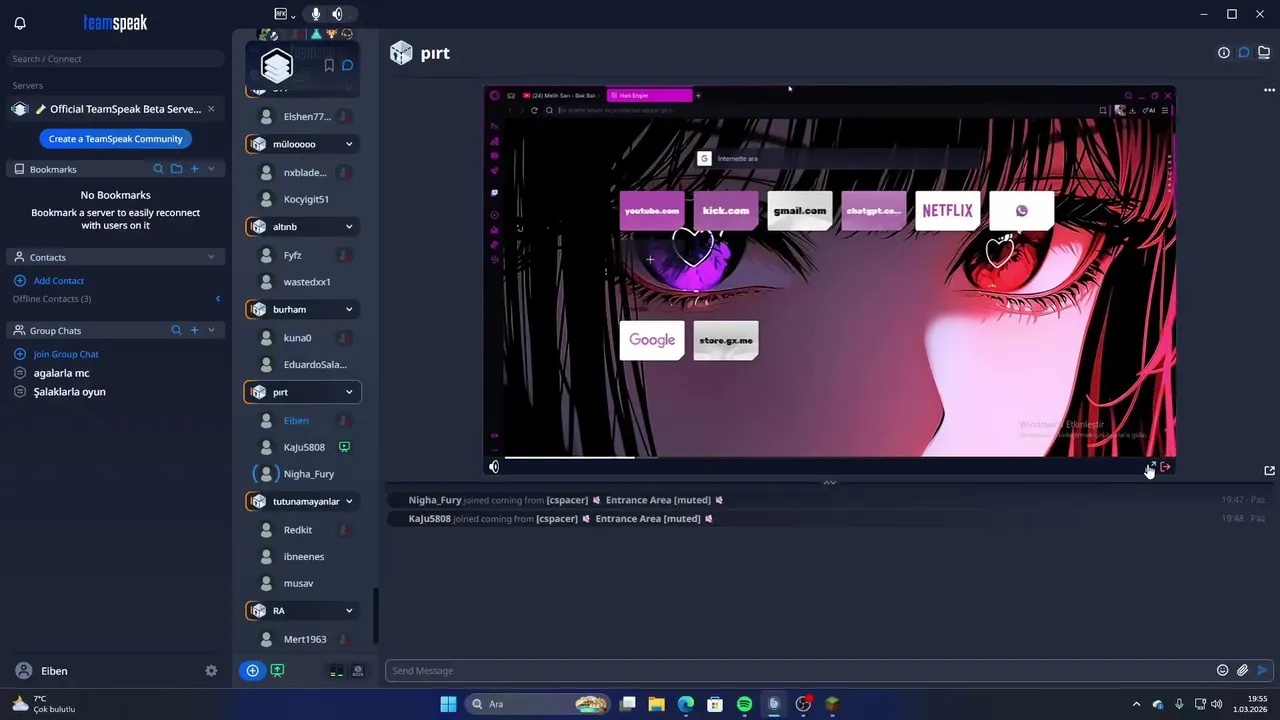This screenshot has width=1280, height=720.
Task: Select user Nigha_Fury in channel list
Action: 308,474
